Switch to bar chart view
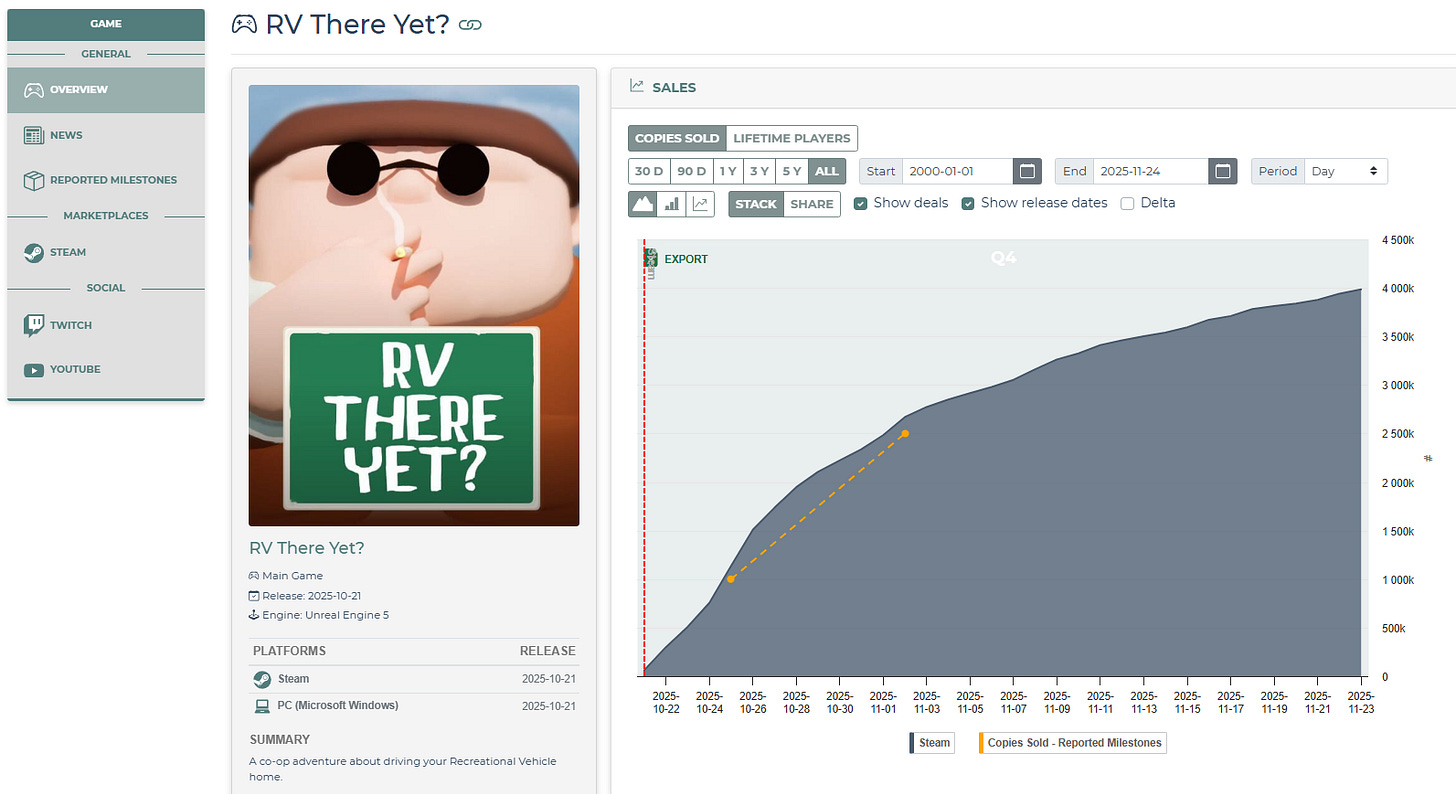 [x=671, y=204]
